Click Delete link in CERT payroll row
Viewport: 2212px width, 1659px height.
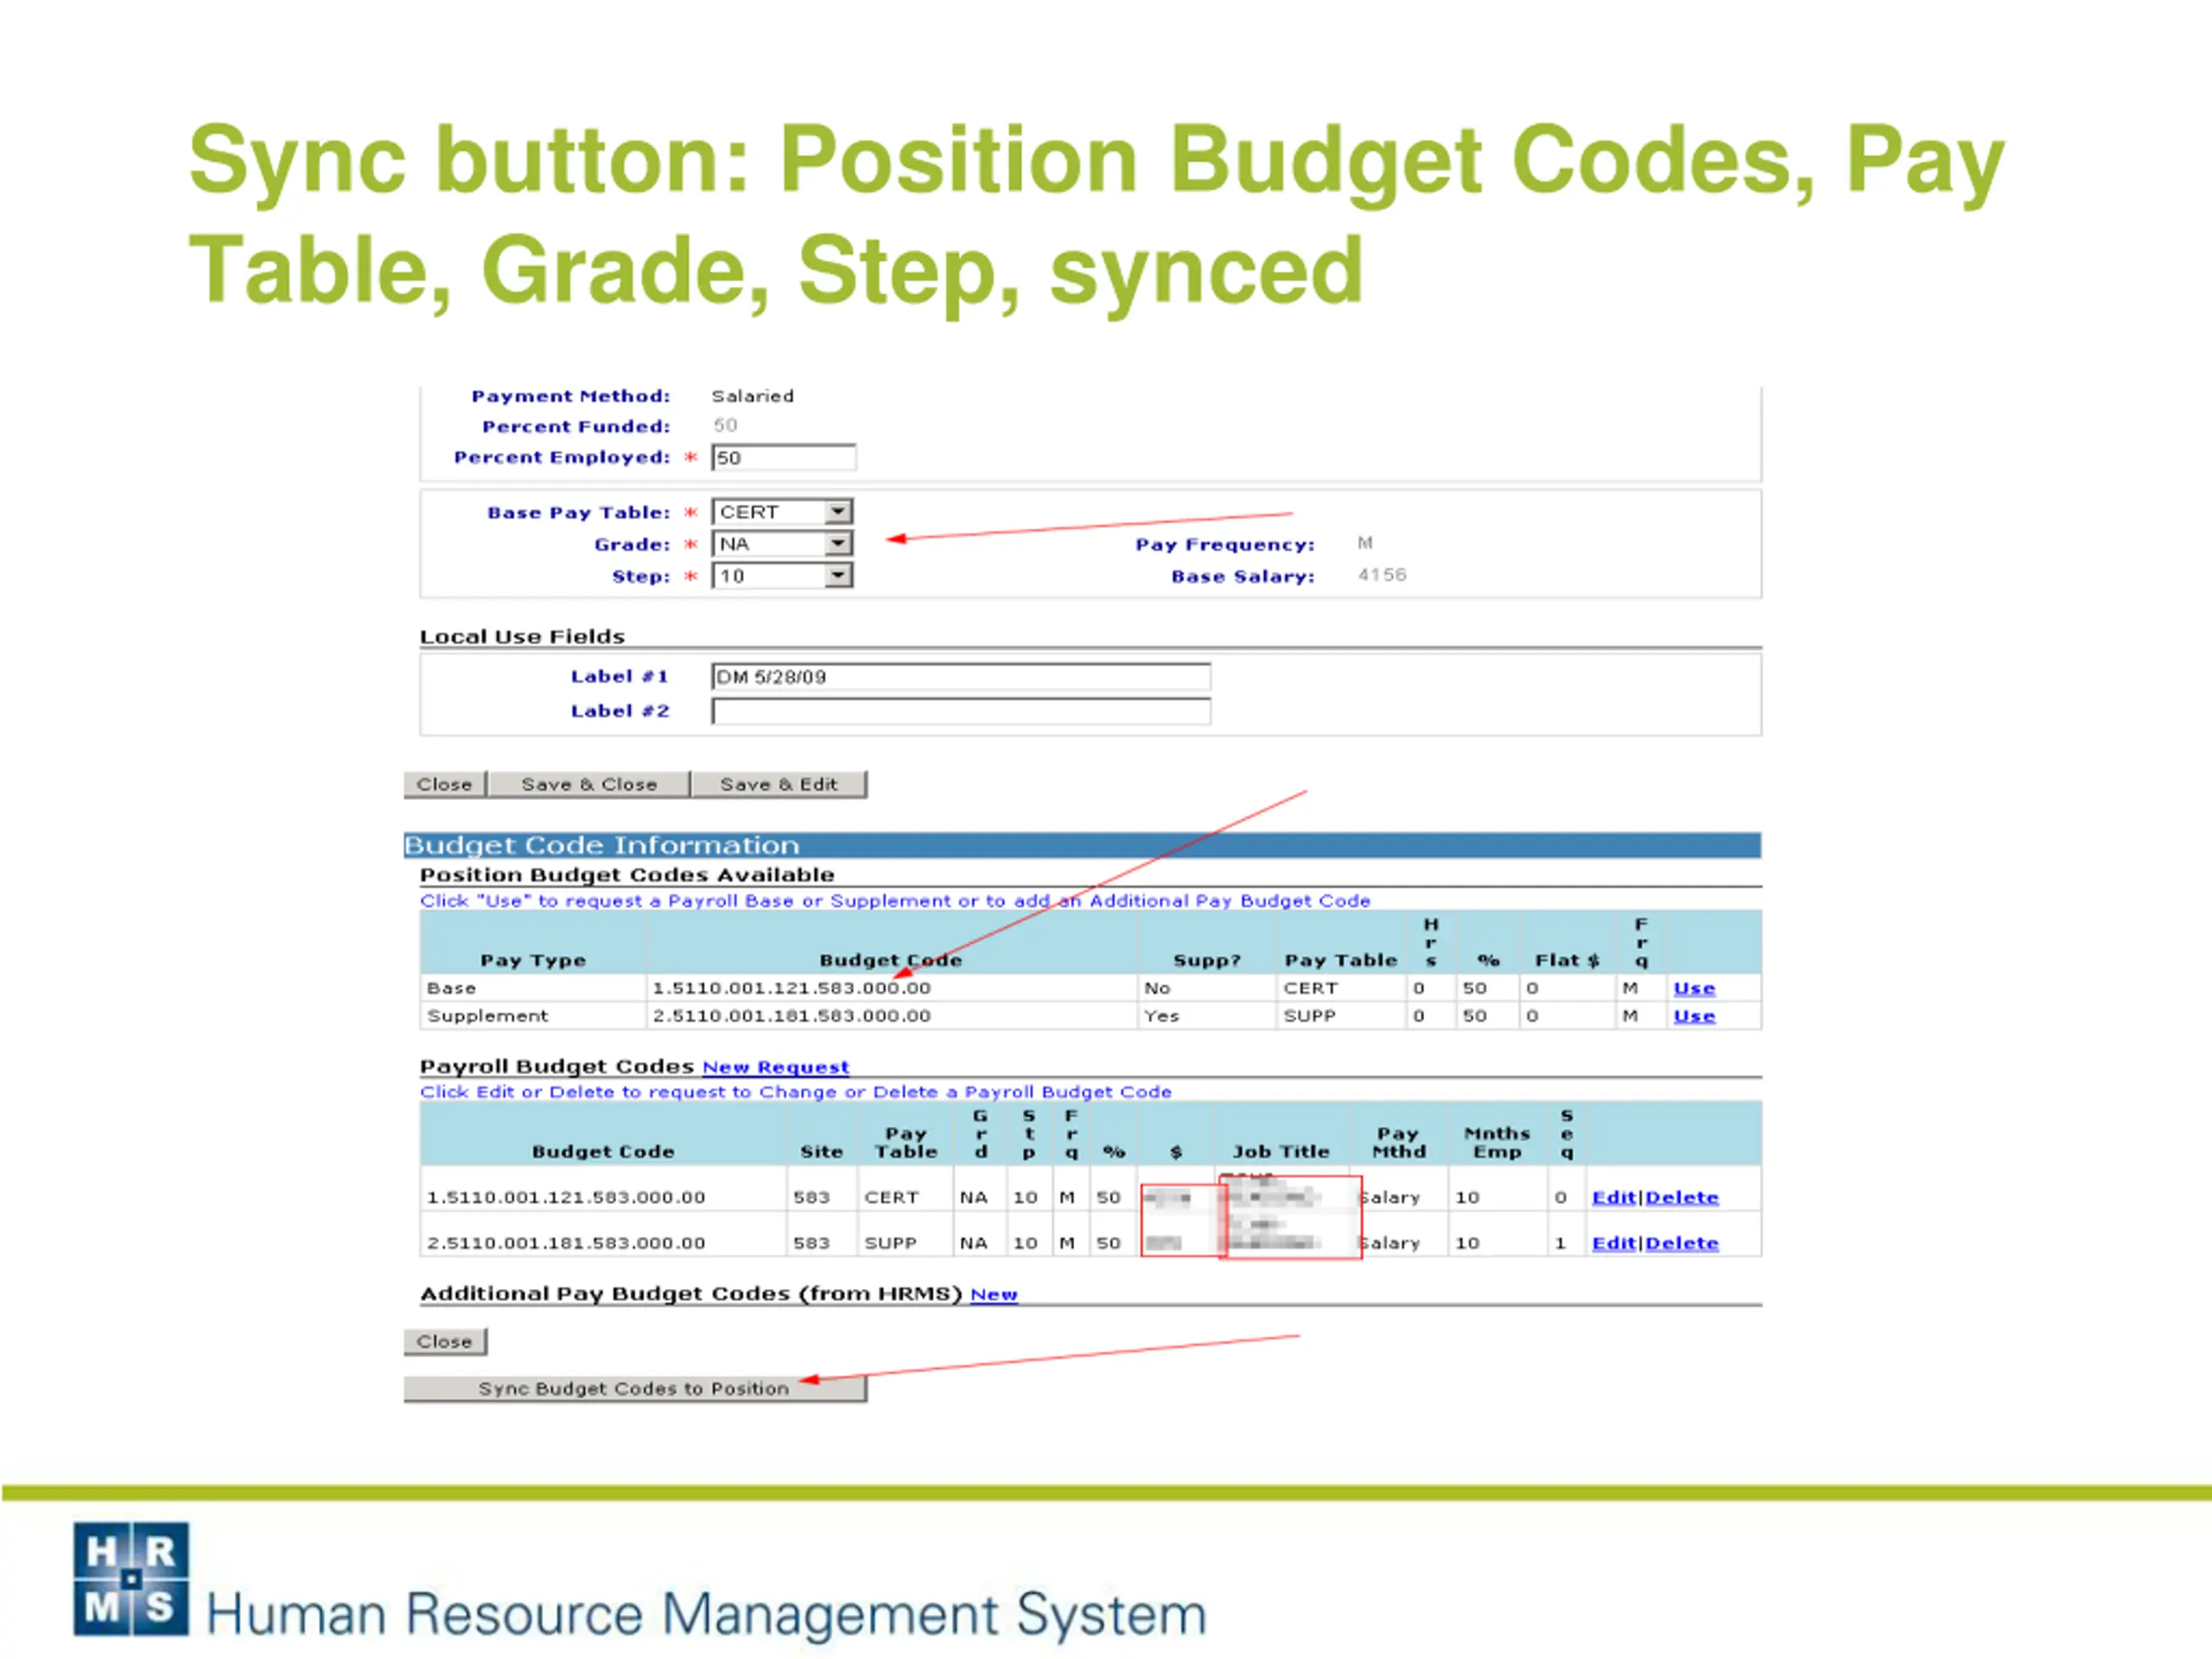1682,1198
